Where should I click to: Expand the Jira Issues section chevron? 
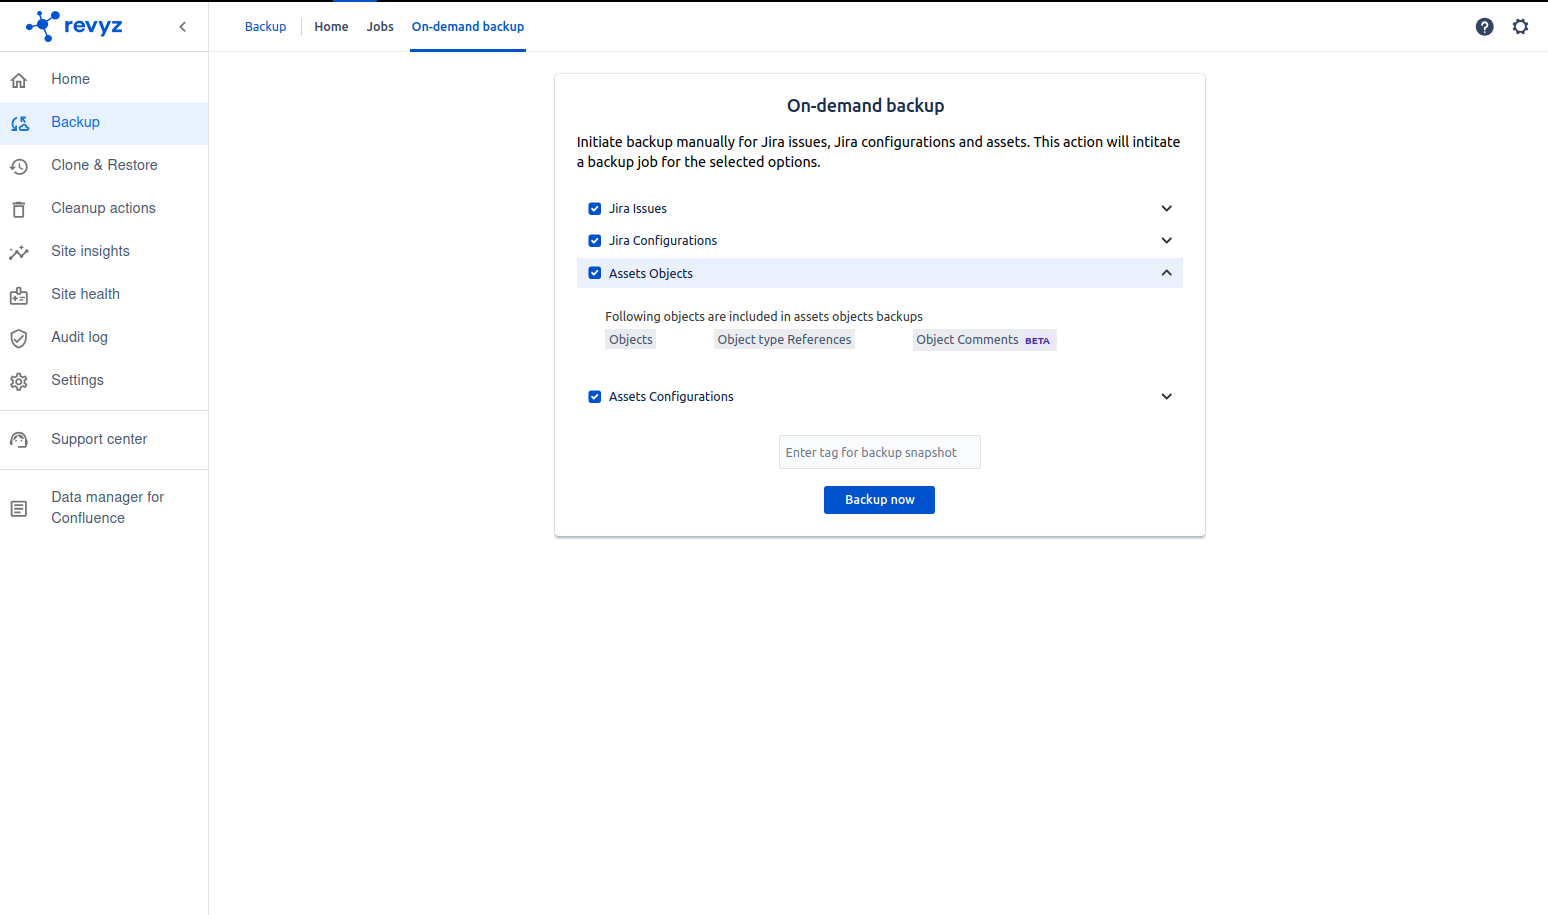tap(1166, 209)
